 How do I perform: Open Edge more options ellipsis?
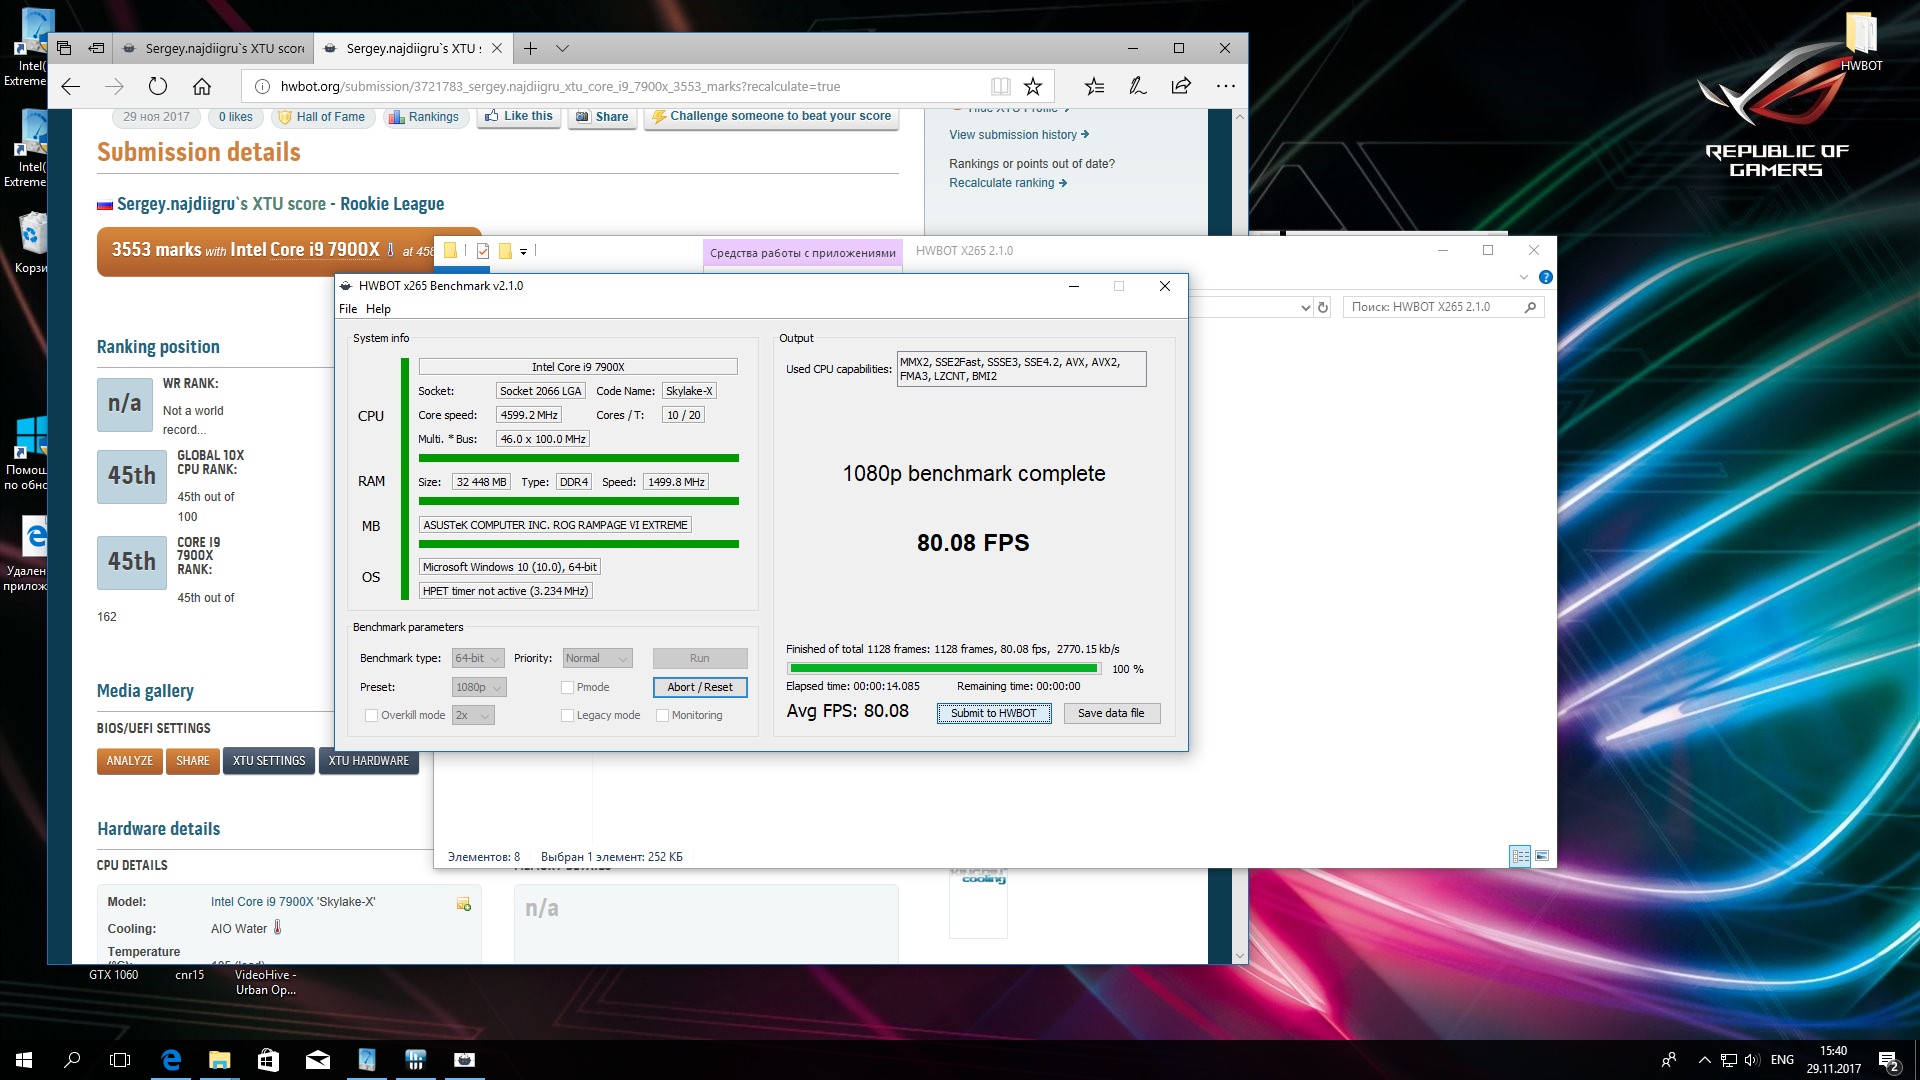pos(1225,86)
